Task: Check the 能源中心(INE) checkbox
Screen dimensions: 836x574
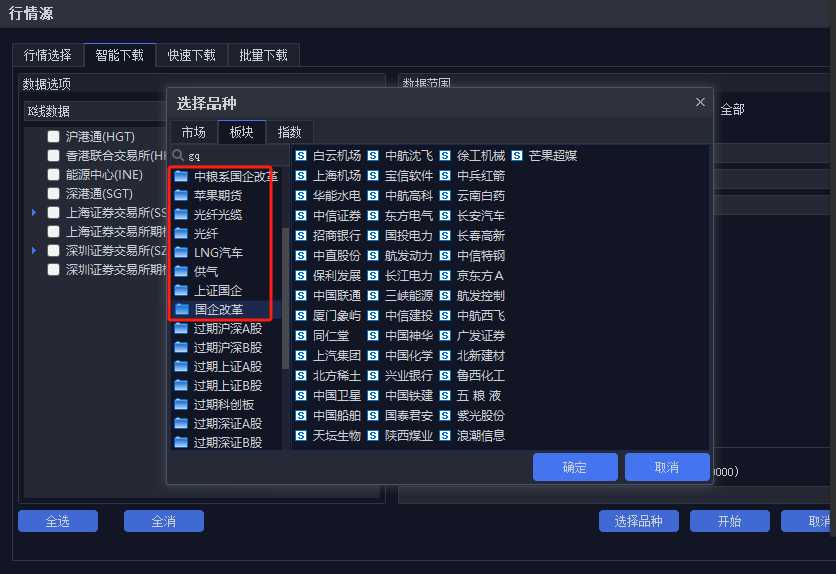Action: tap(53, 174)
